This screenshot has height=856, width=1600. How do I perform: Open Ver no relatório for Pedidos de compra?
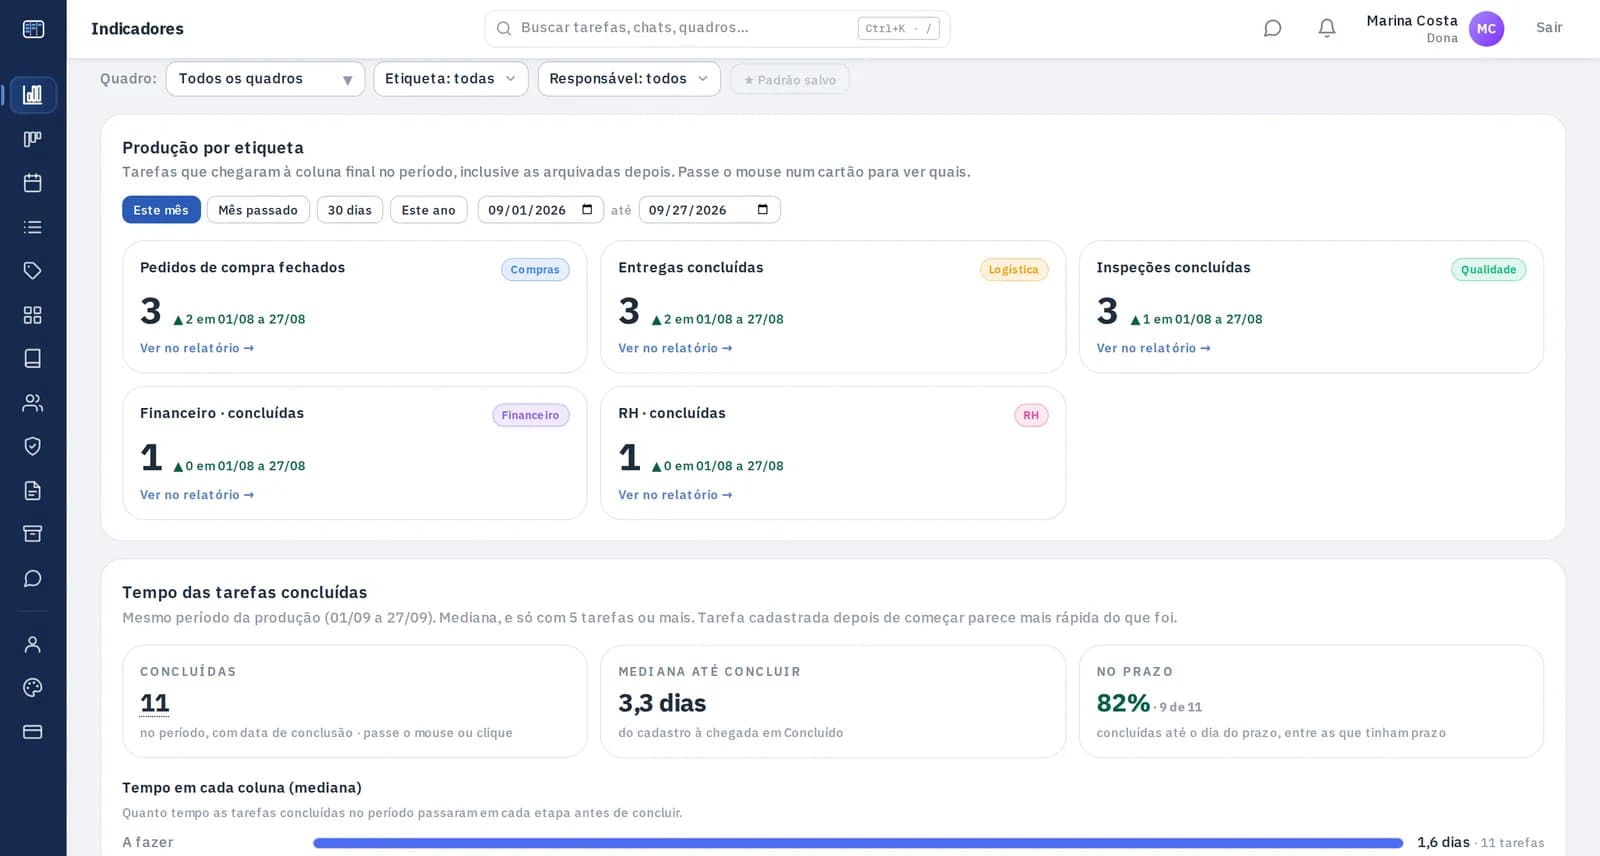197,348
